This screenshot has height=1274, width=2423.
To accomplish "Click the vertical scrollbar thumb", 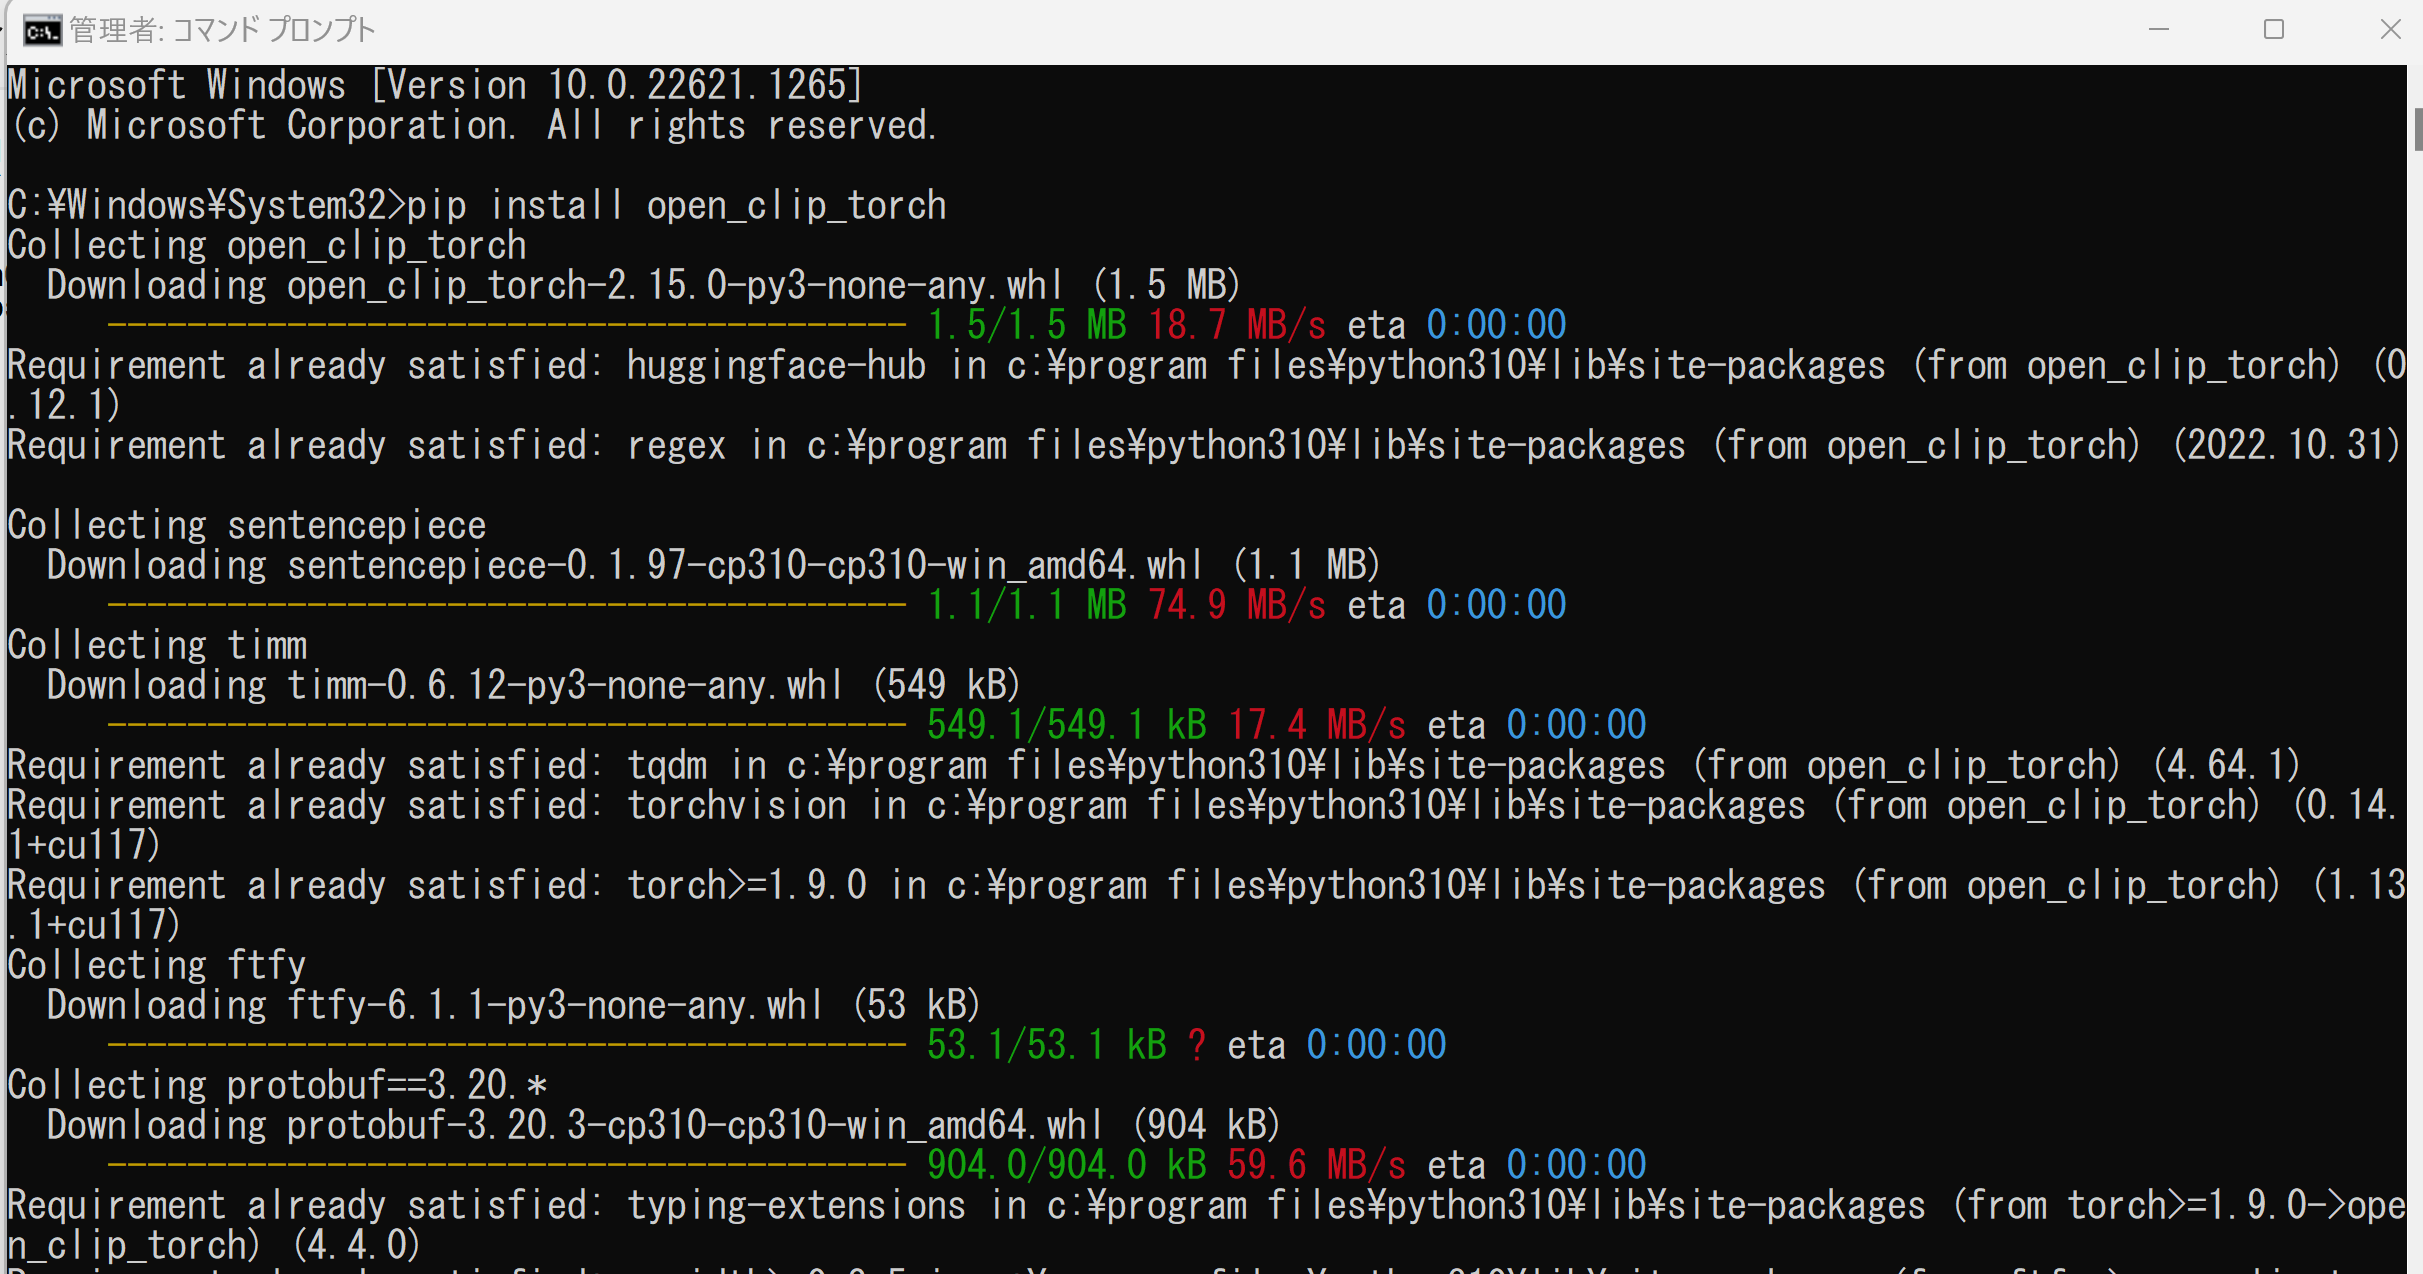I will [2417, 130].
